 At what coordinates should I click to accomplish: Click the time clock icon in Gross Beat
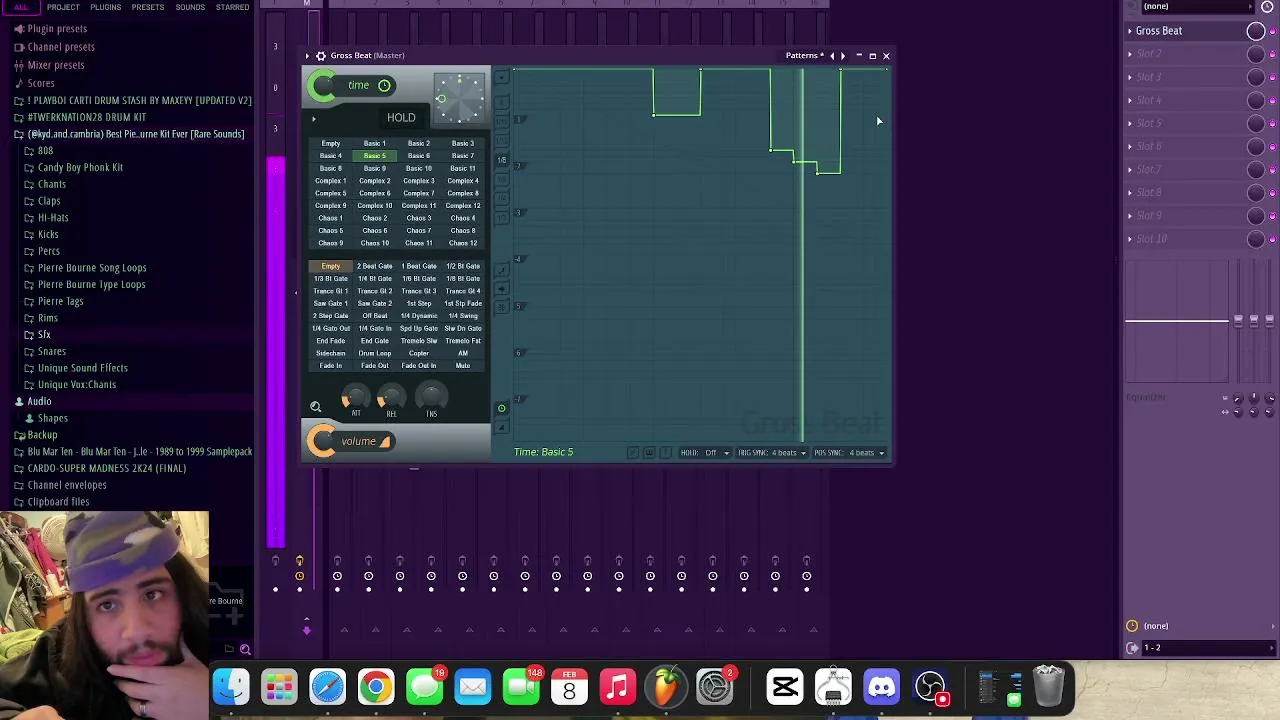[384, 85]
